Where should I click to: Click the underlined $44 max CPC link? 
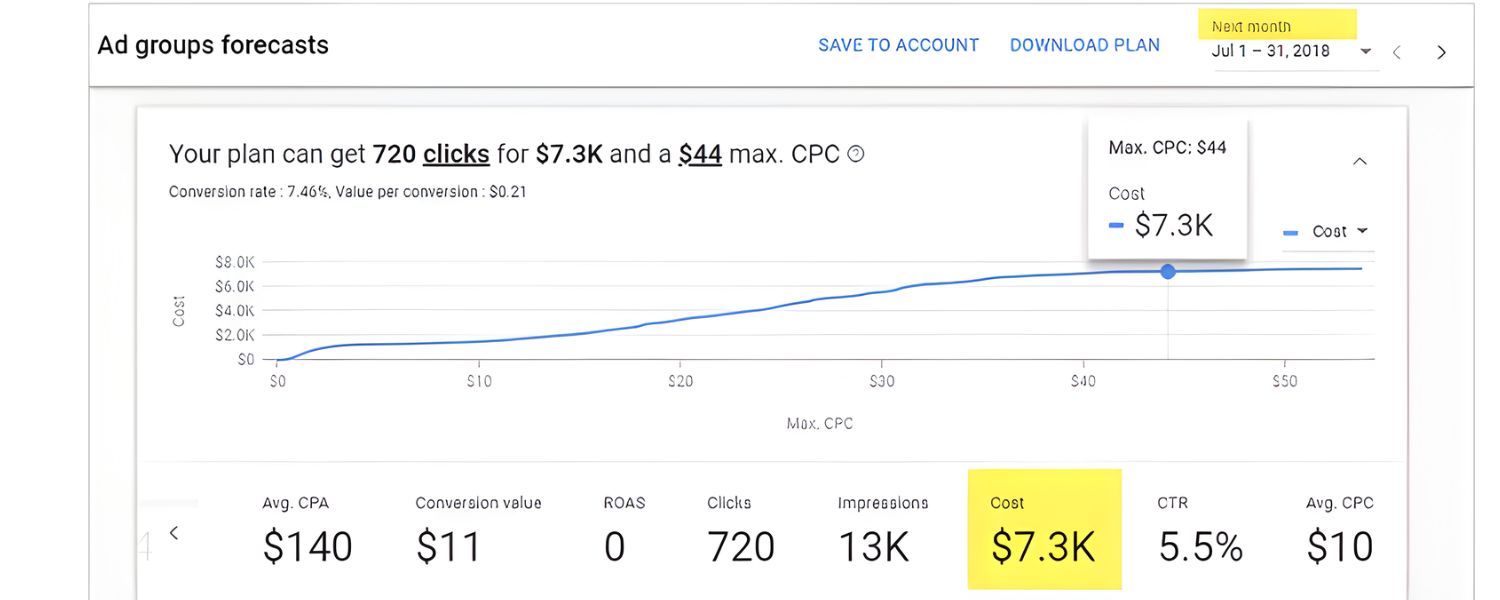tap(700, 154)
